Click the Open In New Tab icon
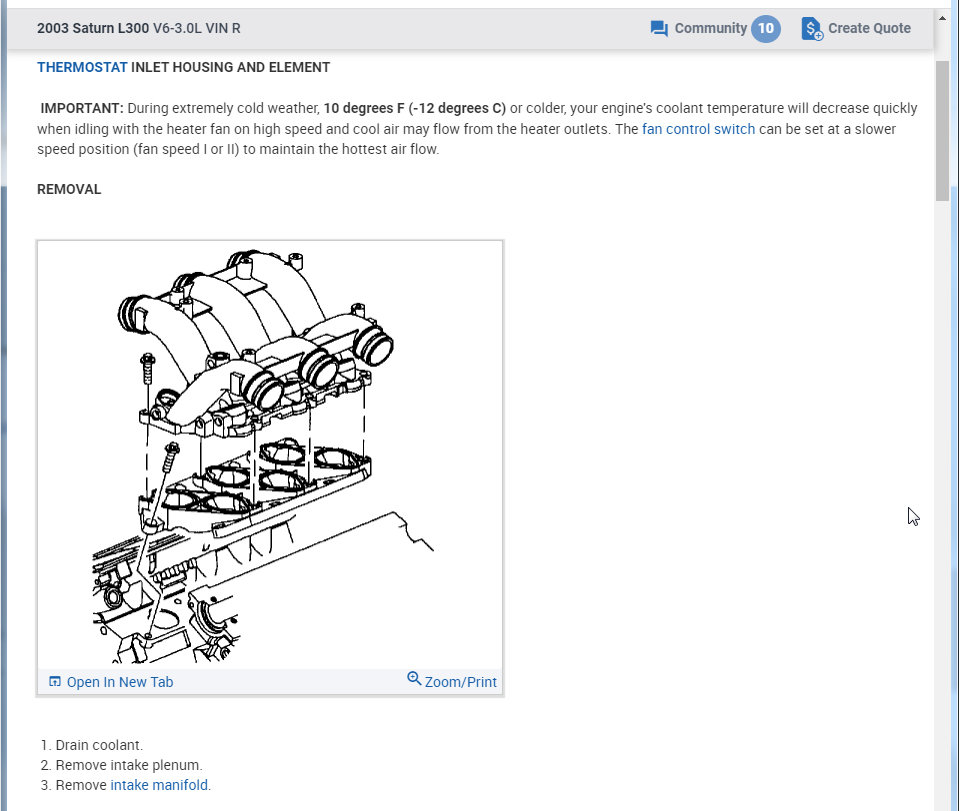Viewport: 959px width, 811px height. coord(54,681)
